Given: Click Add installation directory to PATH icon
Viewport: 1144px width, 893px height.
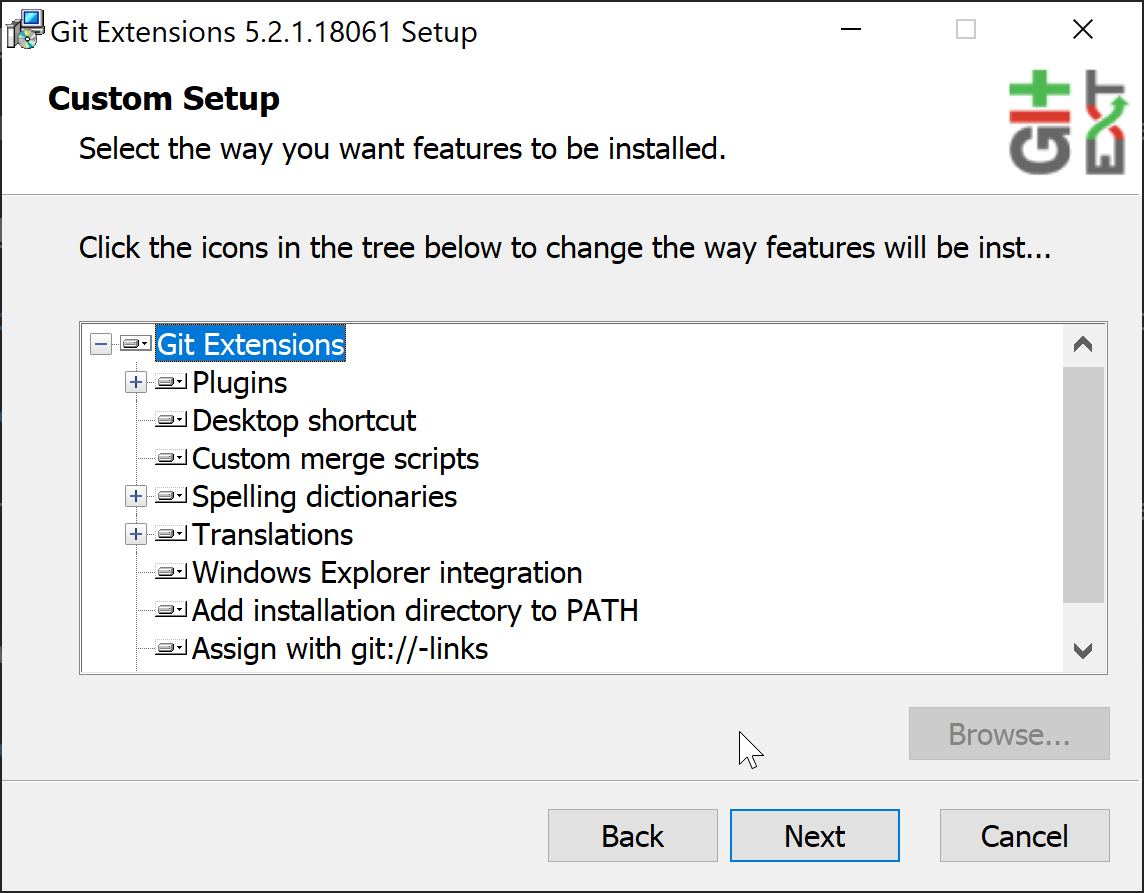Looking at the screenshot, I should click(171, 611).
